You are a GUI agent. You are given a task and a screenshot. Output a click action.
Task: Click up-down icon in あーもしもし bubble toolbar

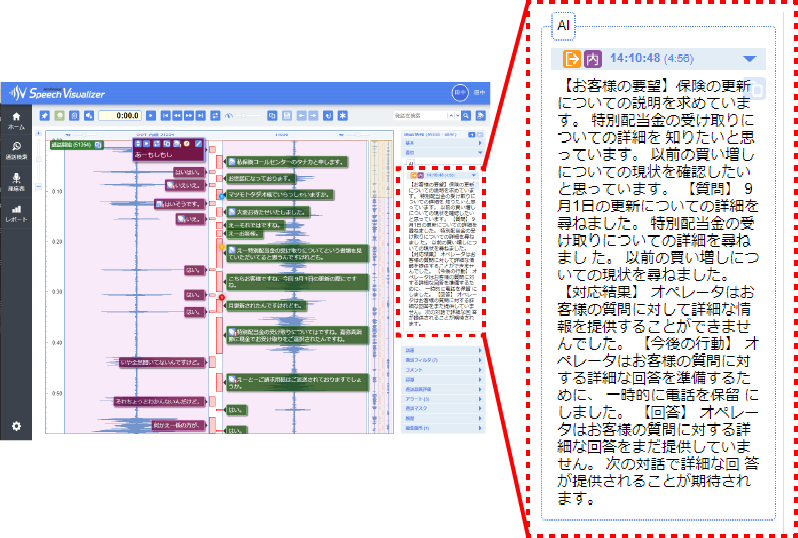pos(137,144)
